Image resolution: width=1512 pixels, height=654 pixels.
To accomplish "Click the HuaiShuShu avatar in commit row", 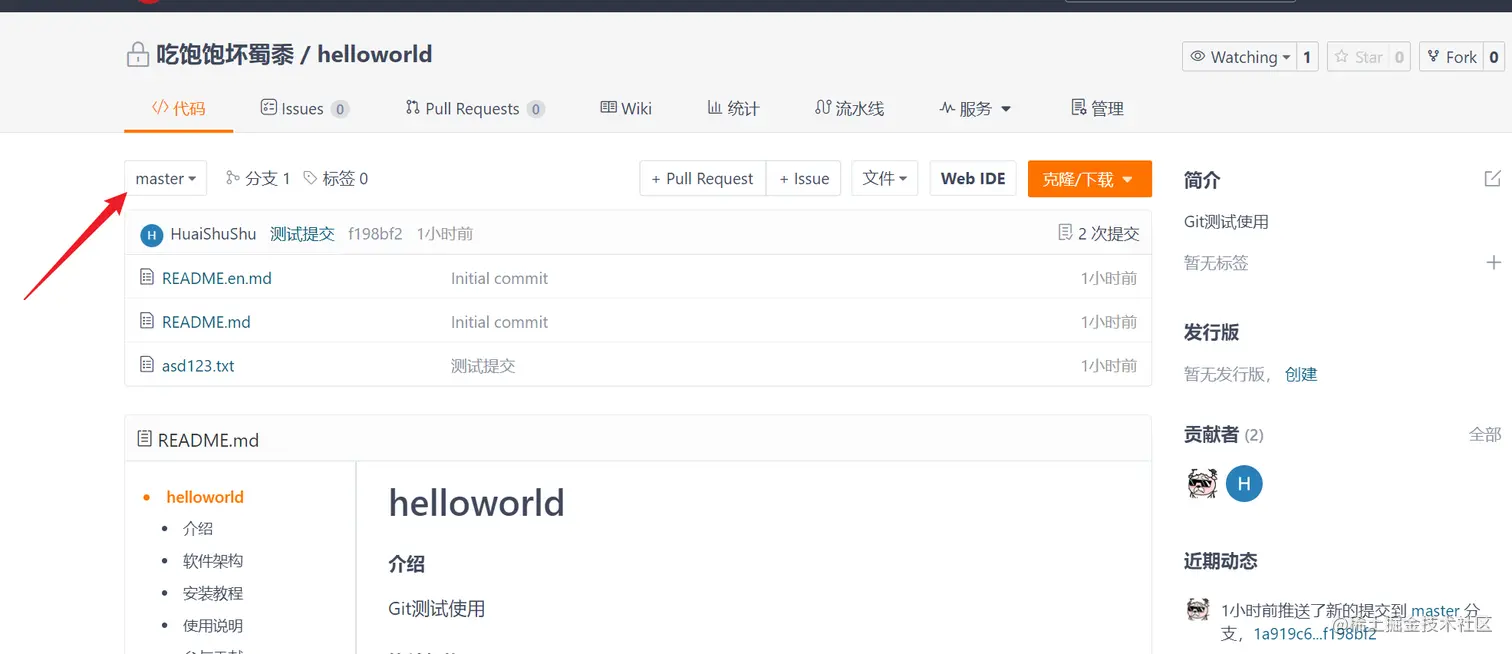I will pos(152,235).
